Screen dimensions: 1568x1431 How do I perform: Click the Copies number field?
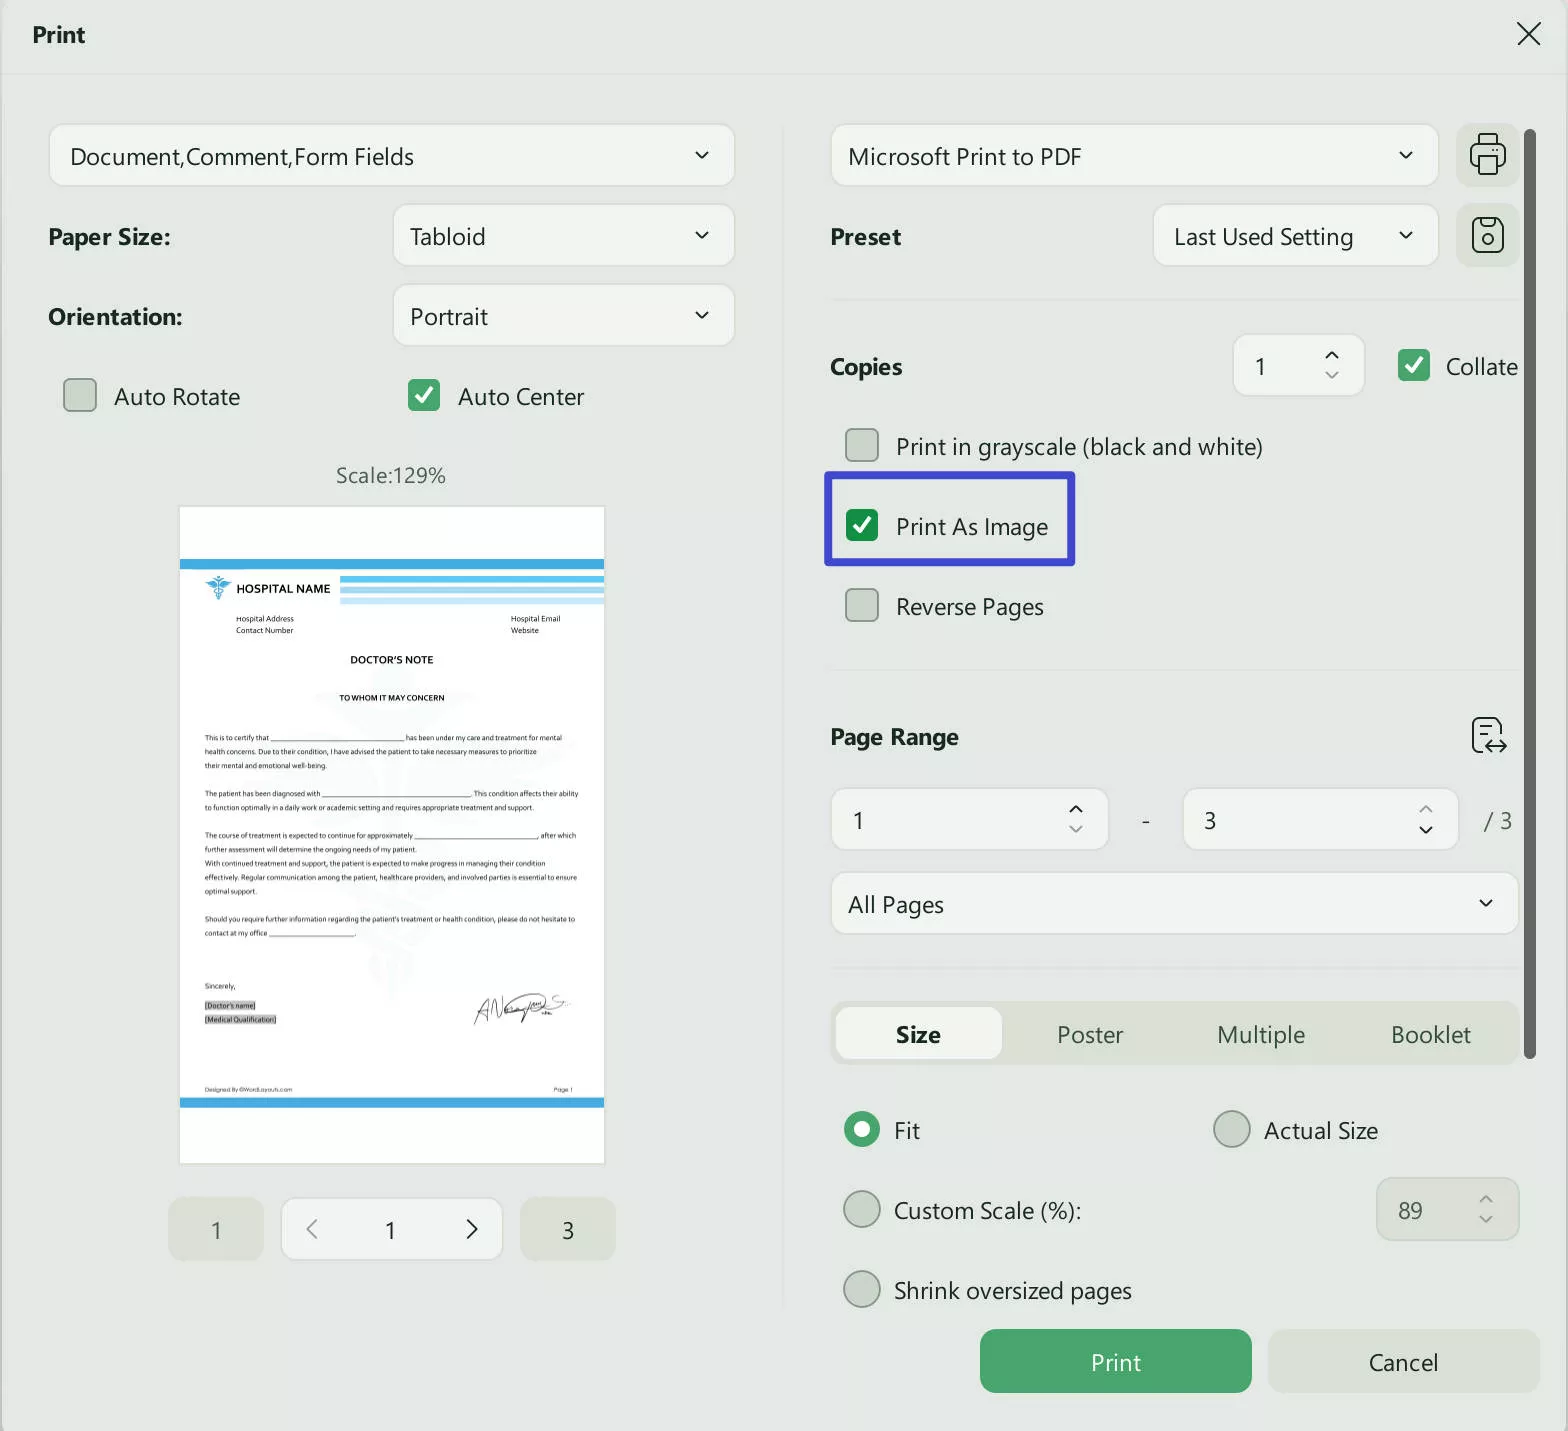1298,365
